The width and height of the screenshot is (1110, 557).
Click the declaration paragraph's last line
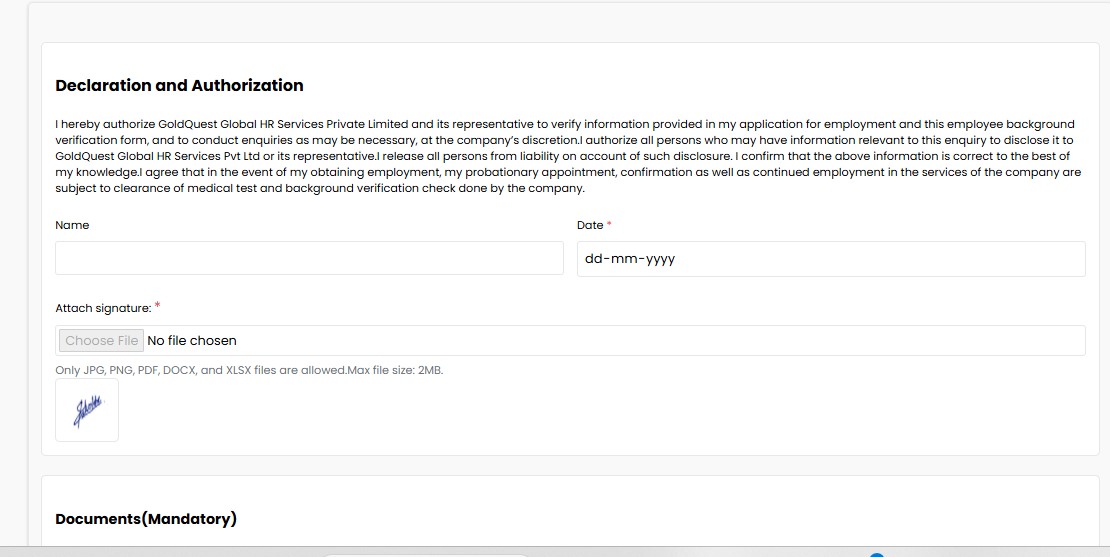pos(320,188)
